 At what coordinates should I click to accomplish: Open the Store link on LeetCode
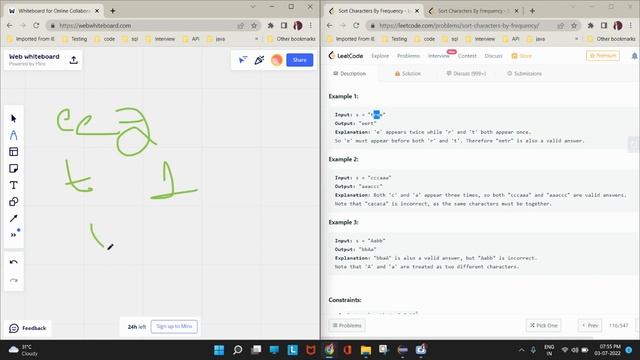tap(522, 56)
